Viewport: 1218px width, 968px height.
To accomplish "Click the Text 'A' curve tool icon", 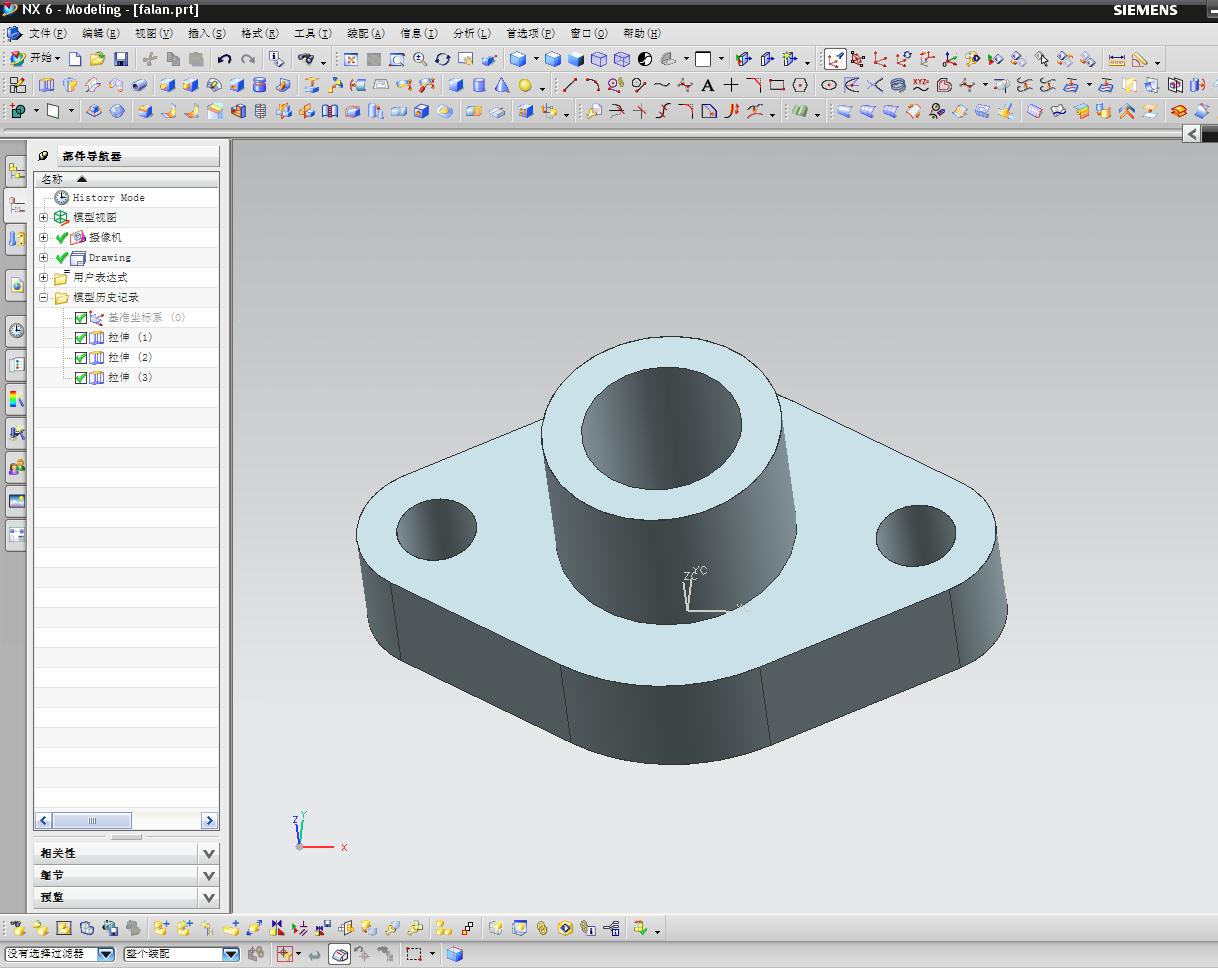I will tap(708, 85).
